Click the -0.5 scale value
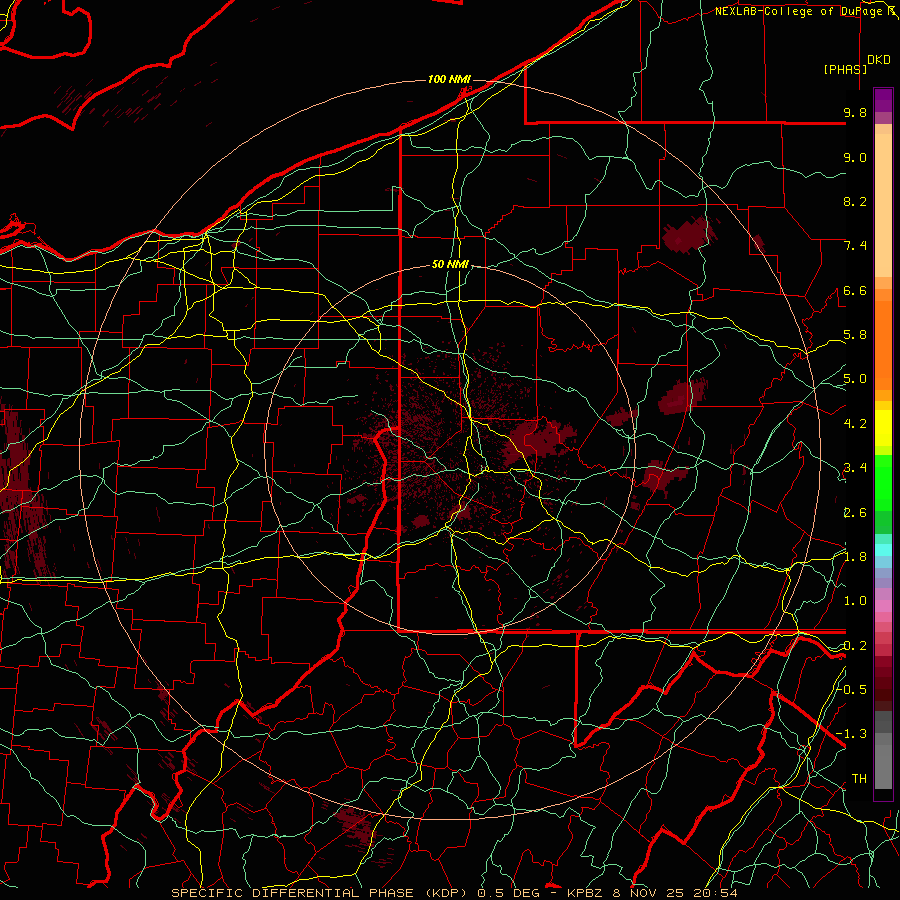Screen dimensions: 900x900 point(853,689)
